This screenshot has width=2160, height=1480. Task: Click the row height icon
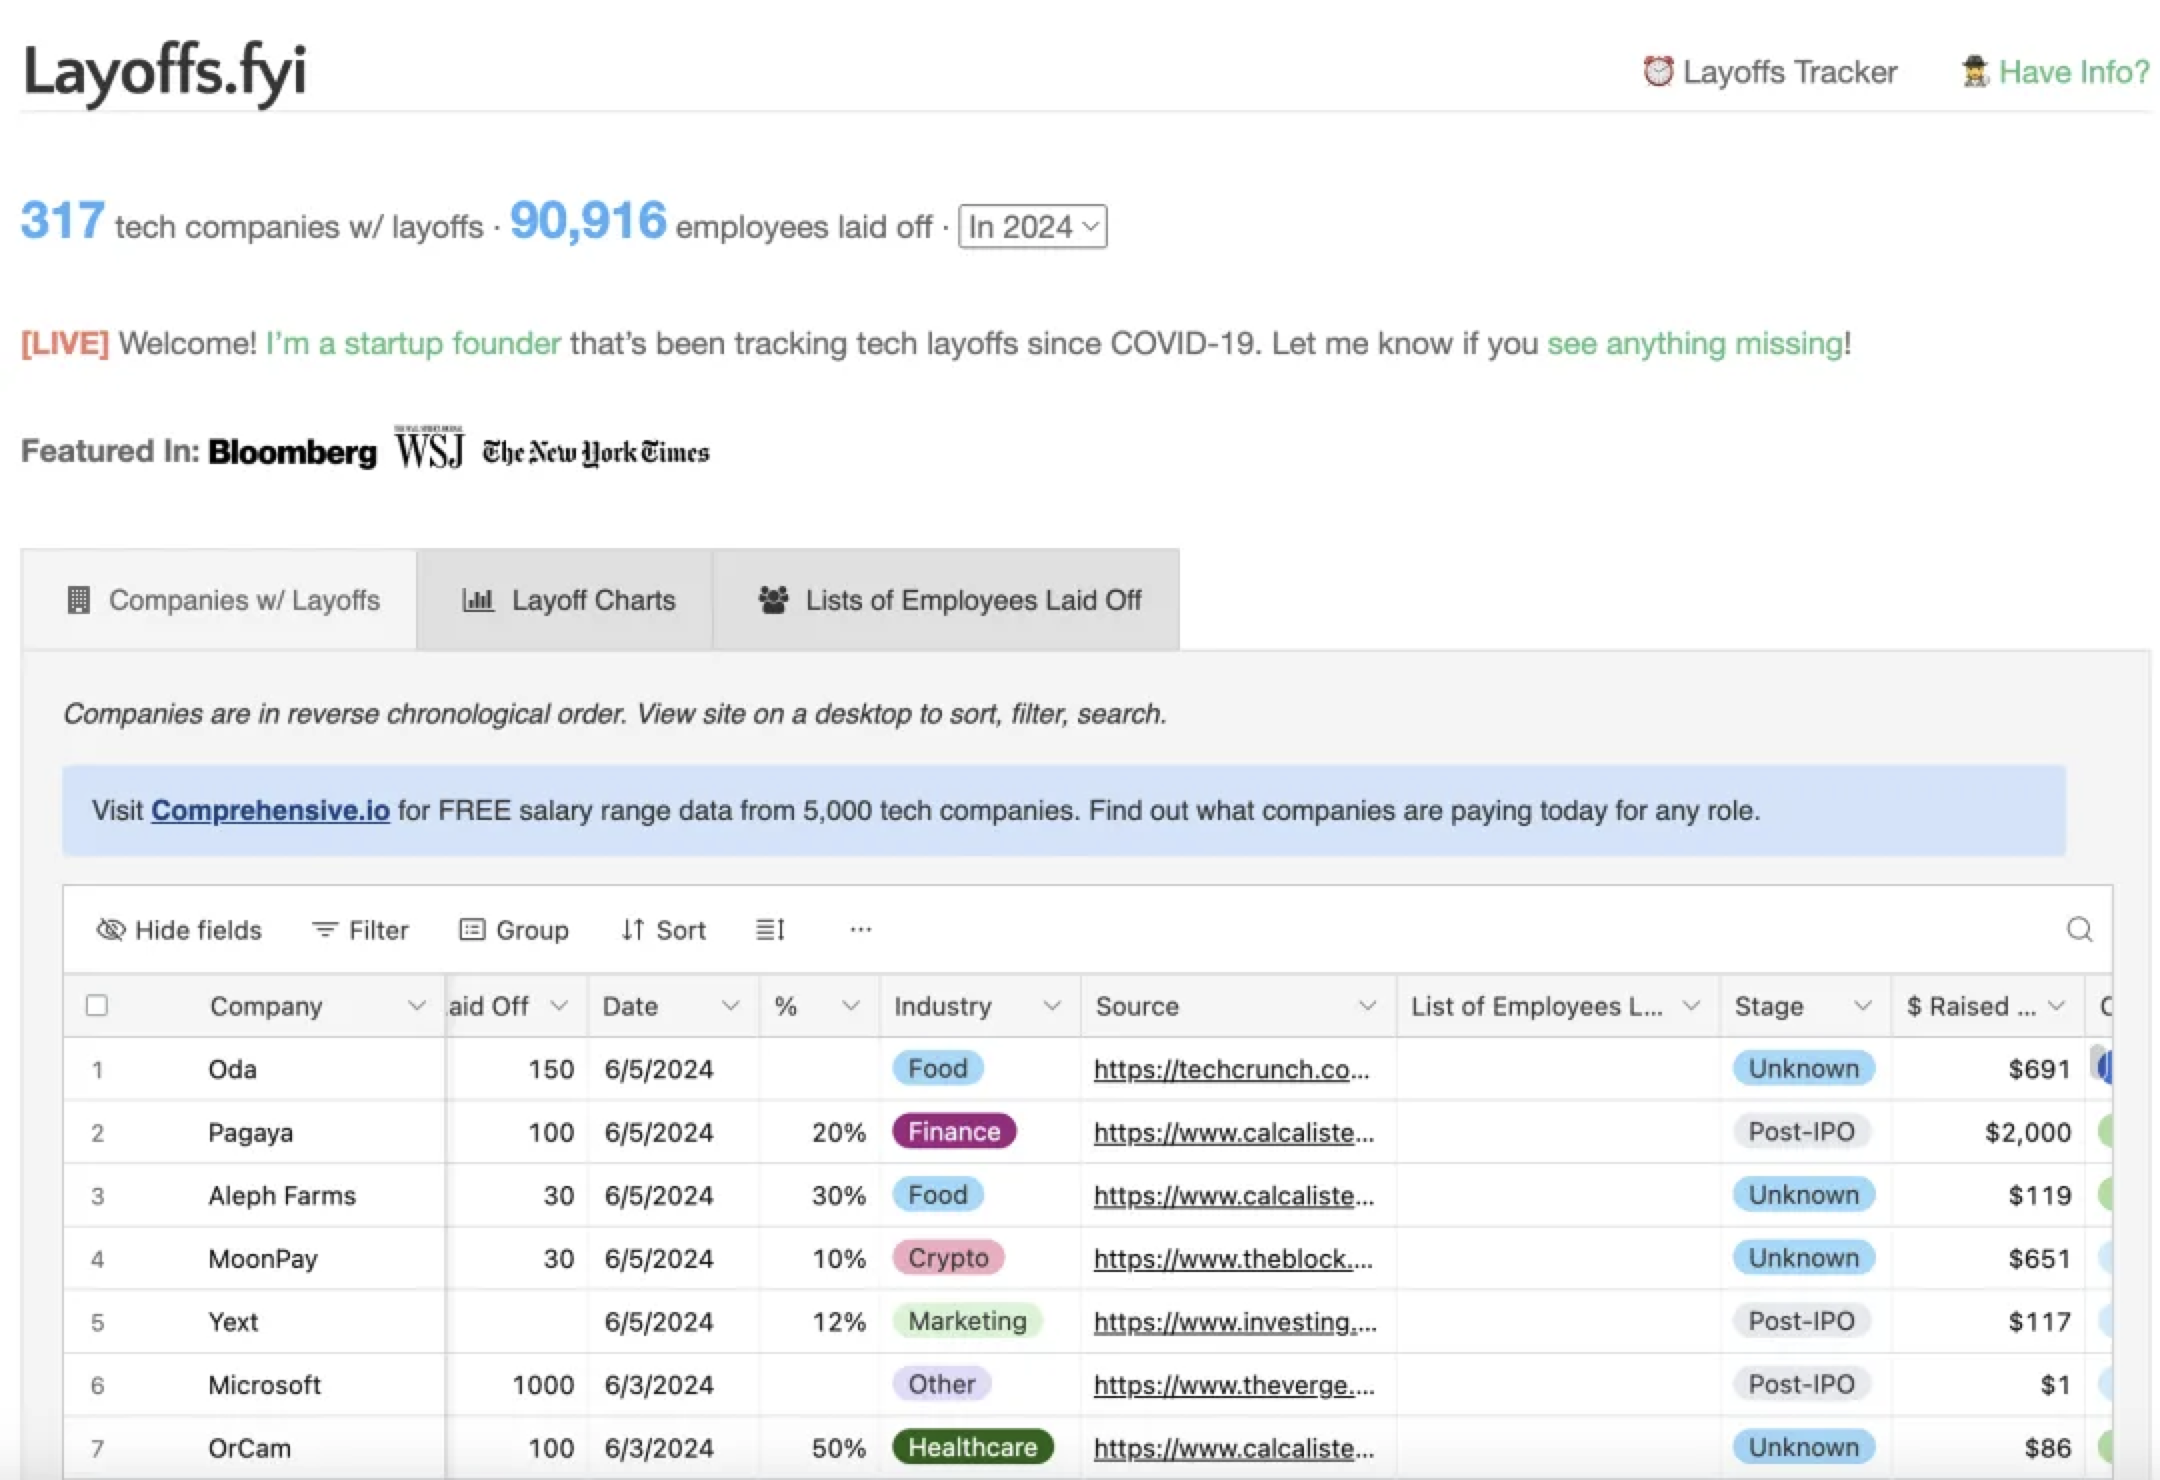click(770, 930)
